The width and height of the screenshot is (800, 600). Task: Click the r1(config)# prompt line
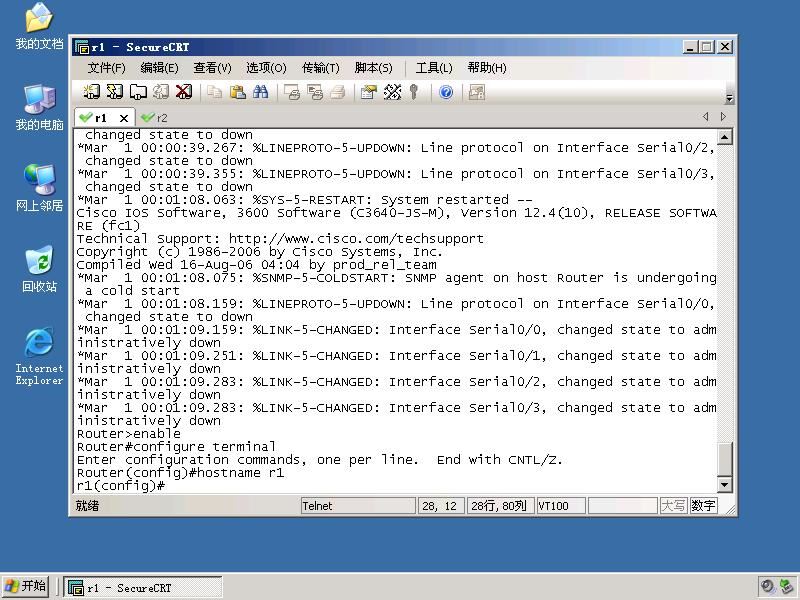(121, 486)
